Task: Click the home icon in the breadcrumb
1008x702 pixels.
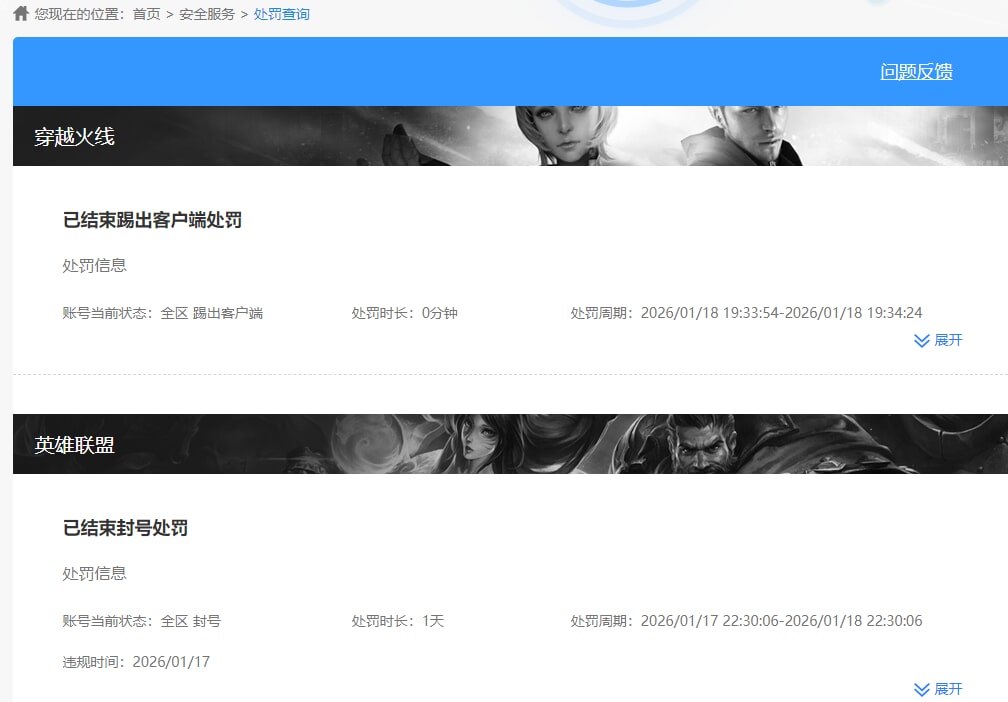Action: 21,14
